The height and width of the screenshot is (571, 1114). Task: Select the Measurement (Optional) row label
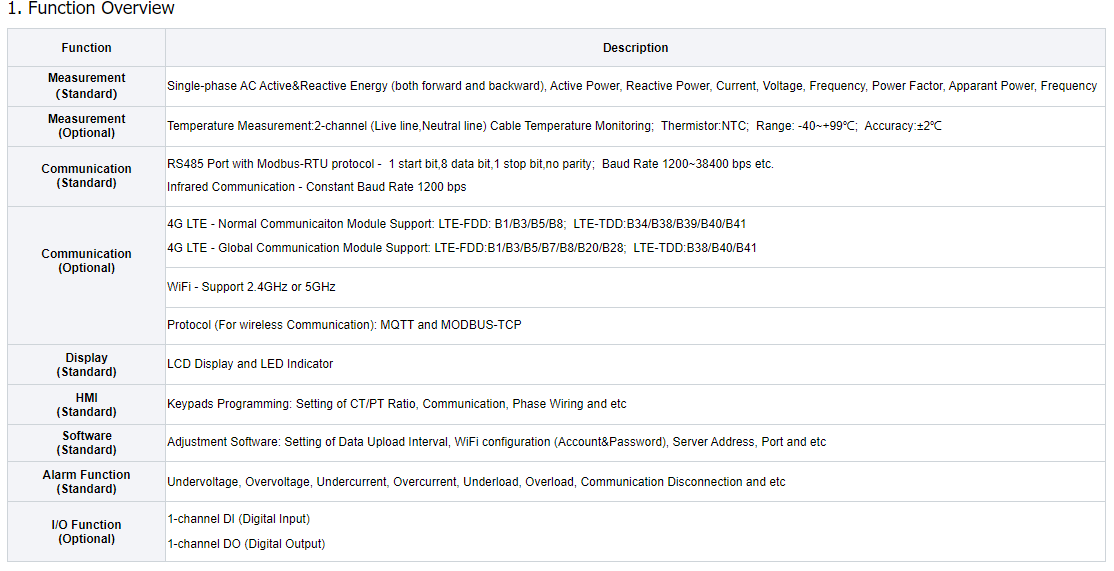click(x=87, y=126)
